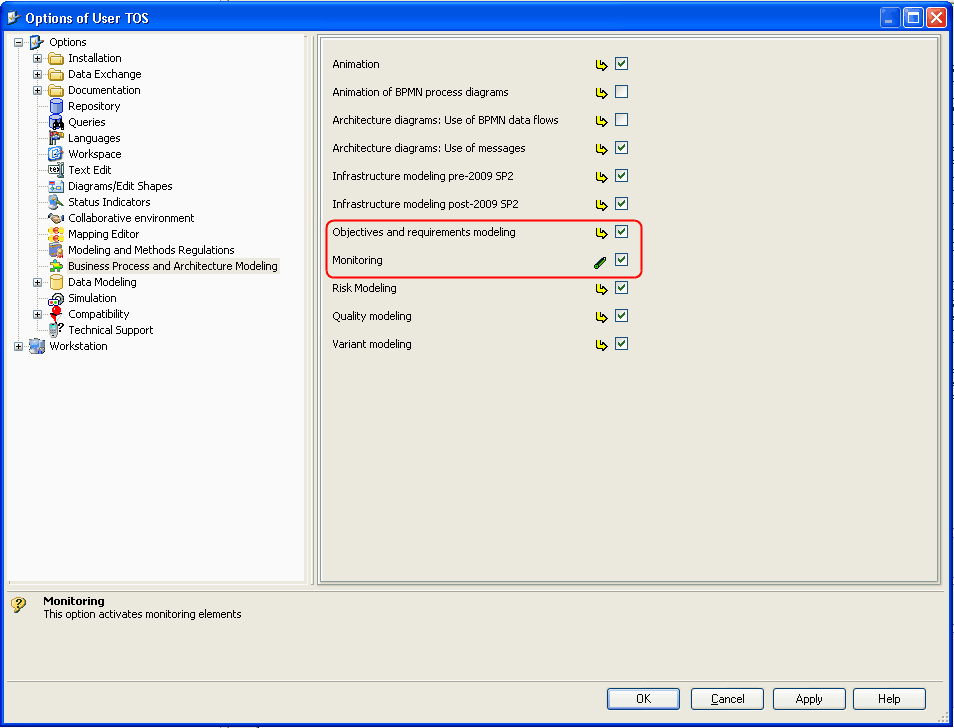Open Help for this dialog

tap(889, 699)
